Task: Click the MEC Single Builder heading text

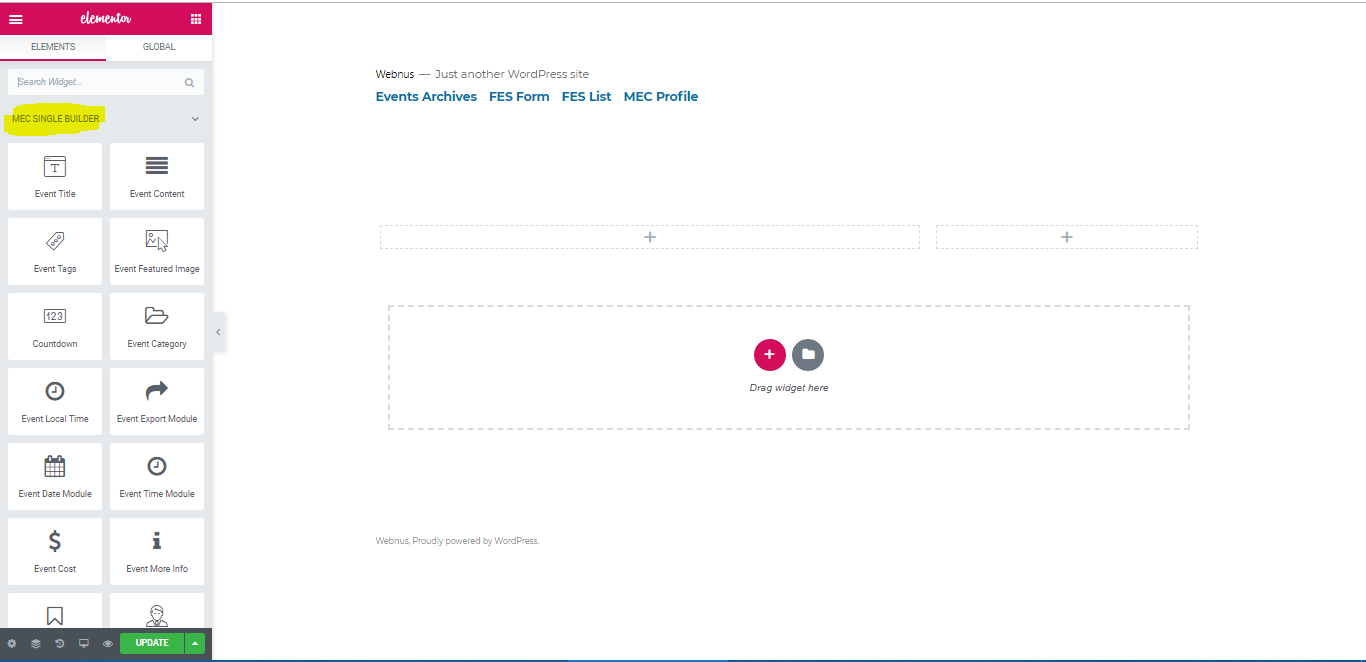Action: pos(56,119)
